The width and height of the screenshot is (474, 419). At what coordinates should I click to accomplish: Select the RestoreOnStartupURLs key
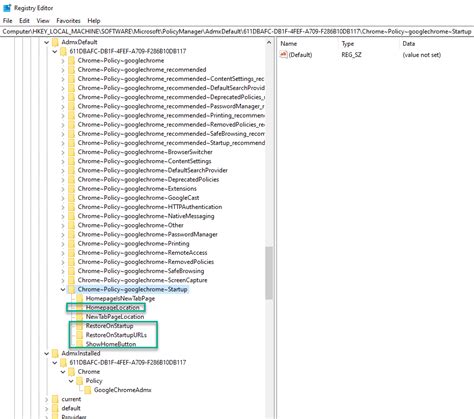[x=116, y=335]
